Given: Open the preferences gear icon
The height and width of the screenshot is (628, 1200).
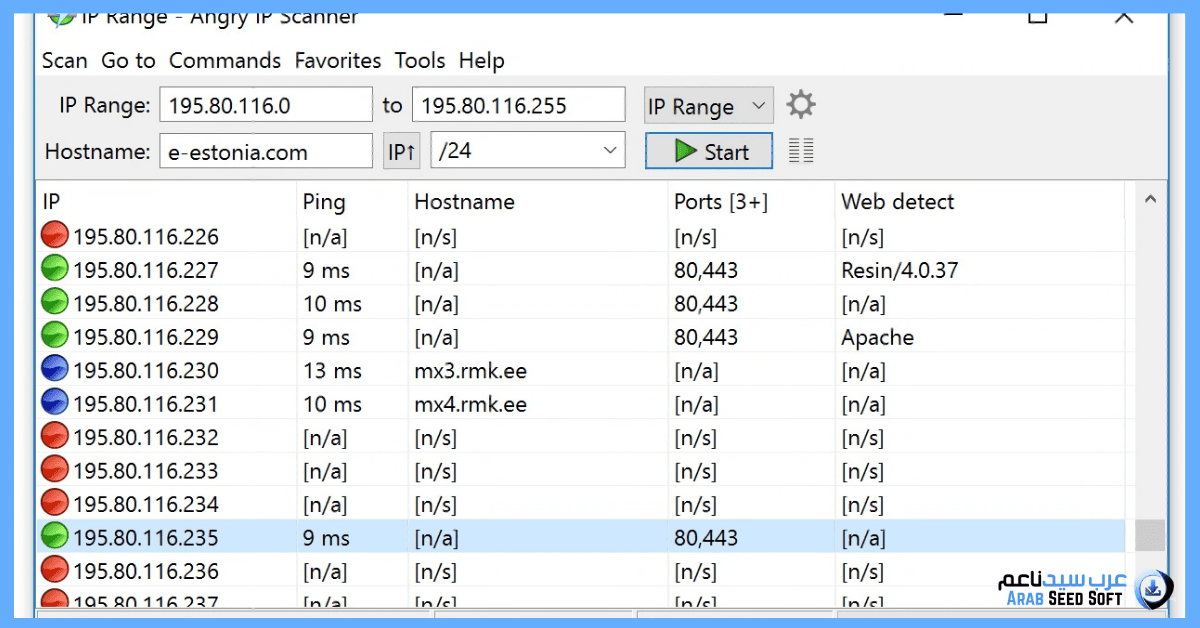Looking at the screenshot, I should coord(801,105).
